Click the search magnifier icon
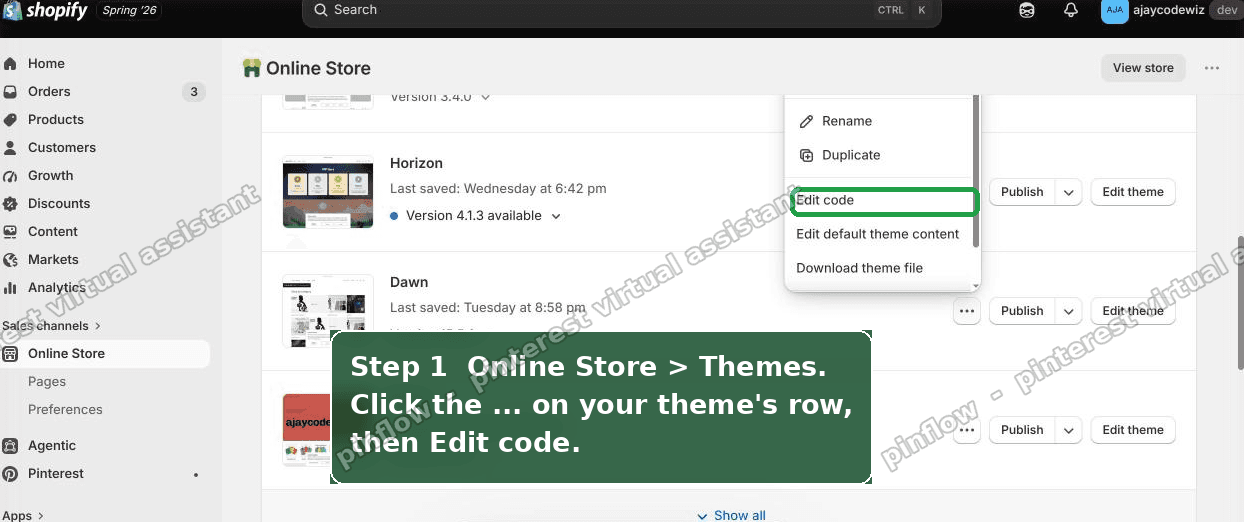1244x522 pixels. pyautogui.click(x=320, y=10)
